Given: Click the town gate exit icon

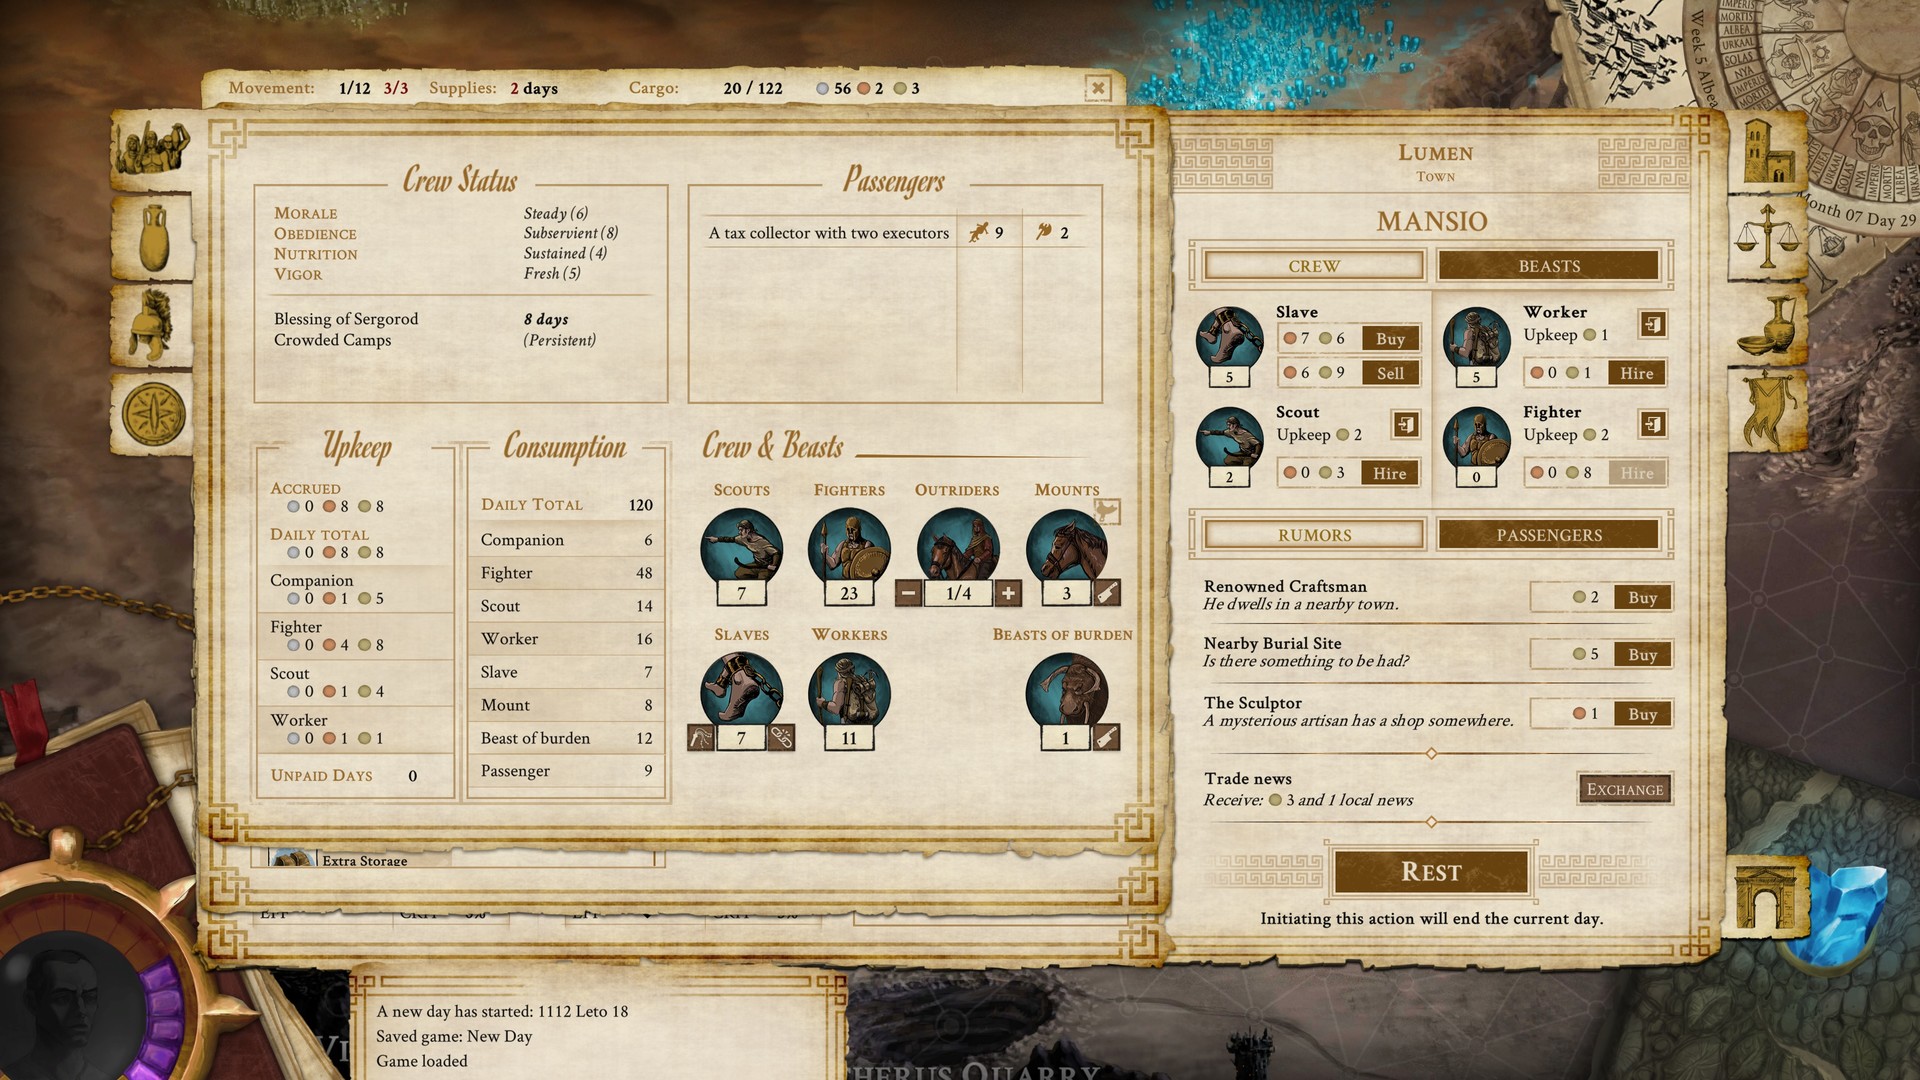Looking at the screenshot, I should (x=1765, y=897).
